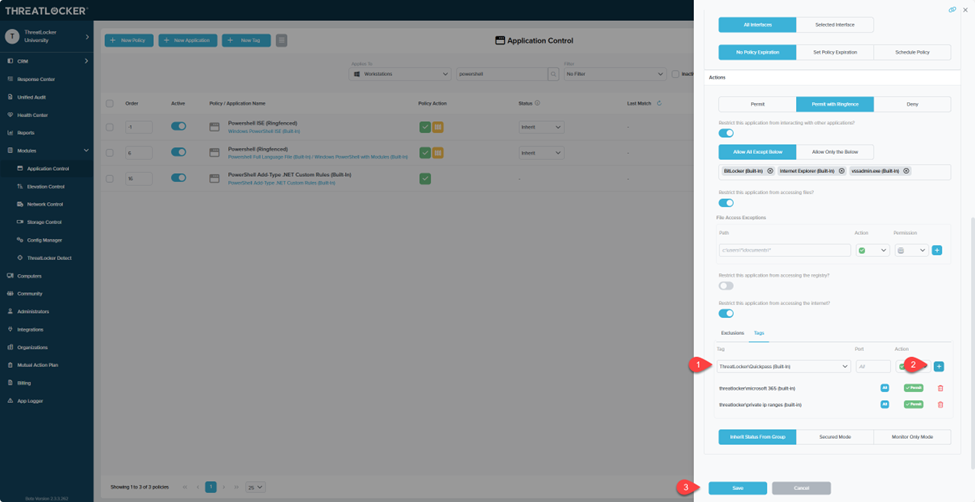
Task: Expand the CRM sidebar menu
Action: [86, 61]
